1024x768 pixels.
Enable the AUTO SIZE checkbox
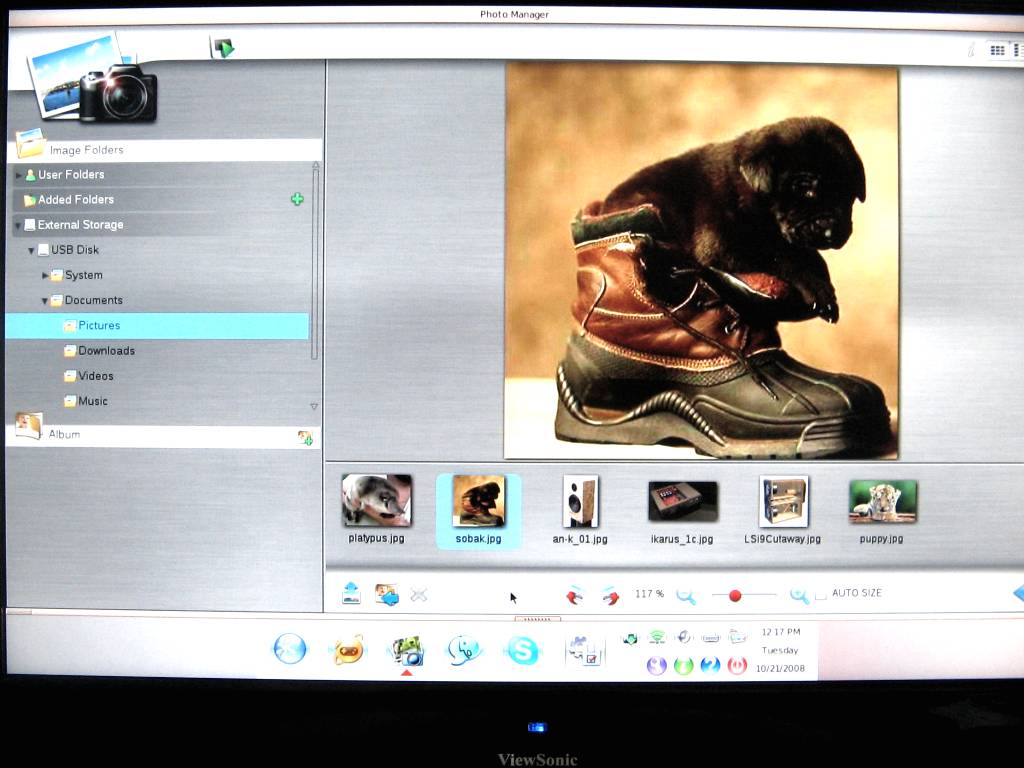(821, 594)
